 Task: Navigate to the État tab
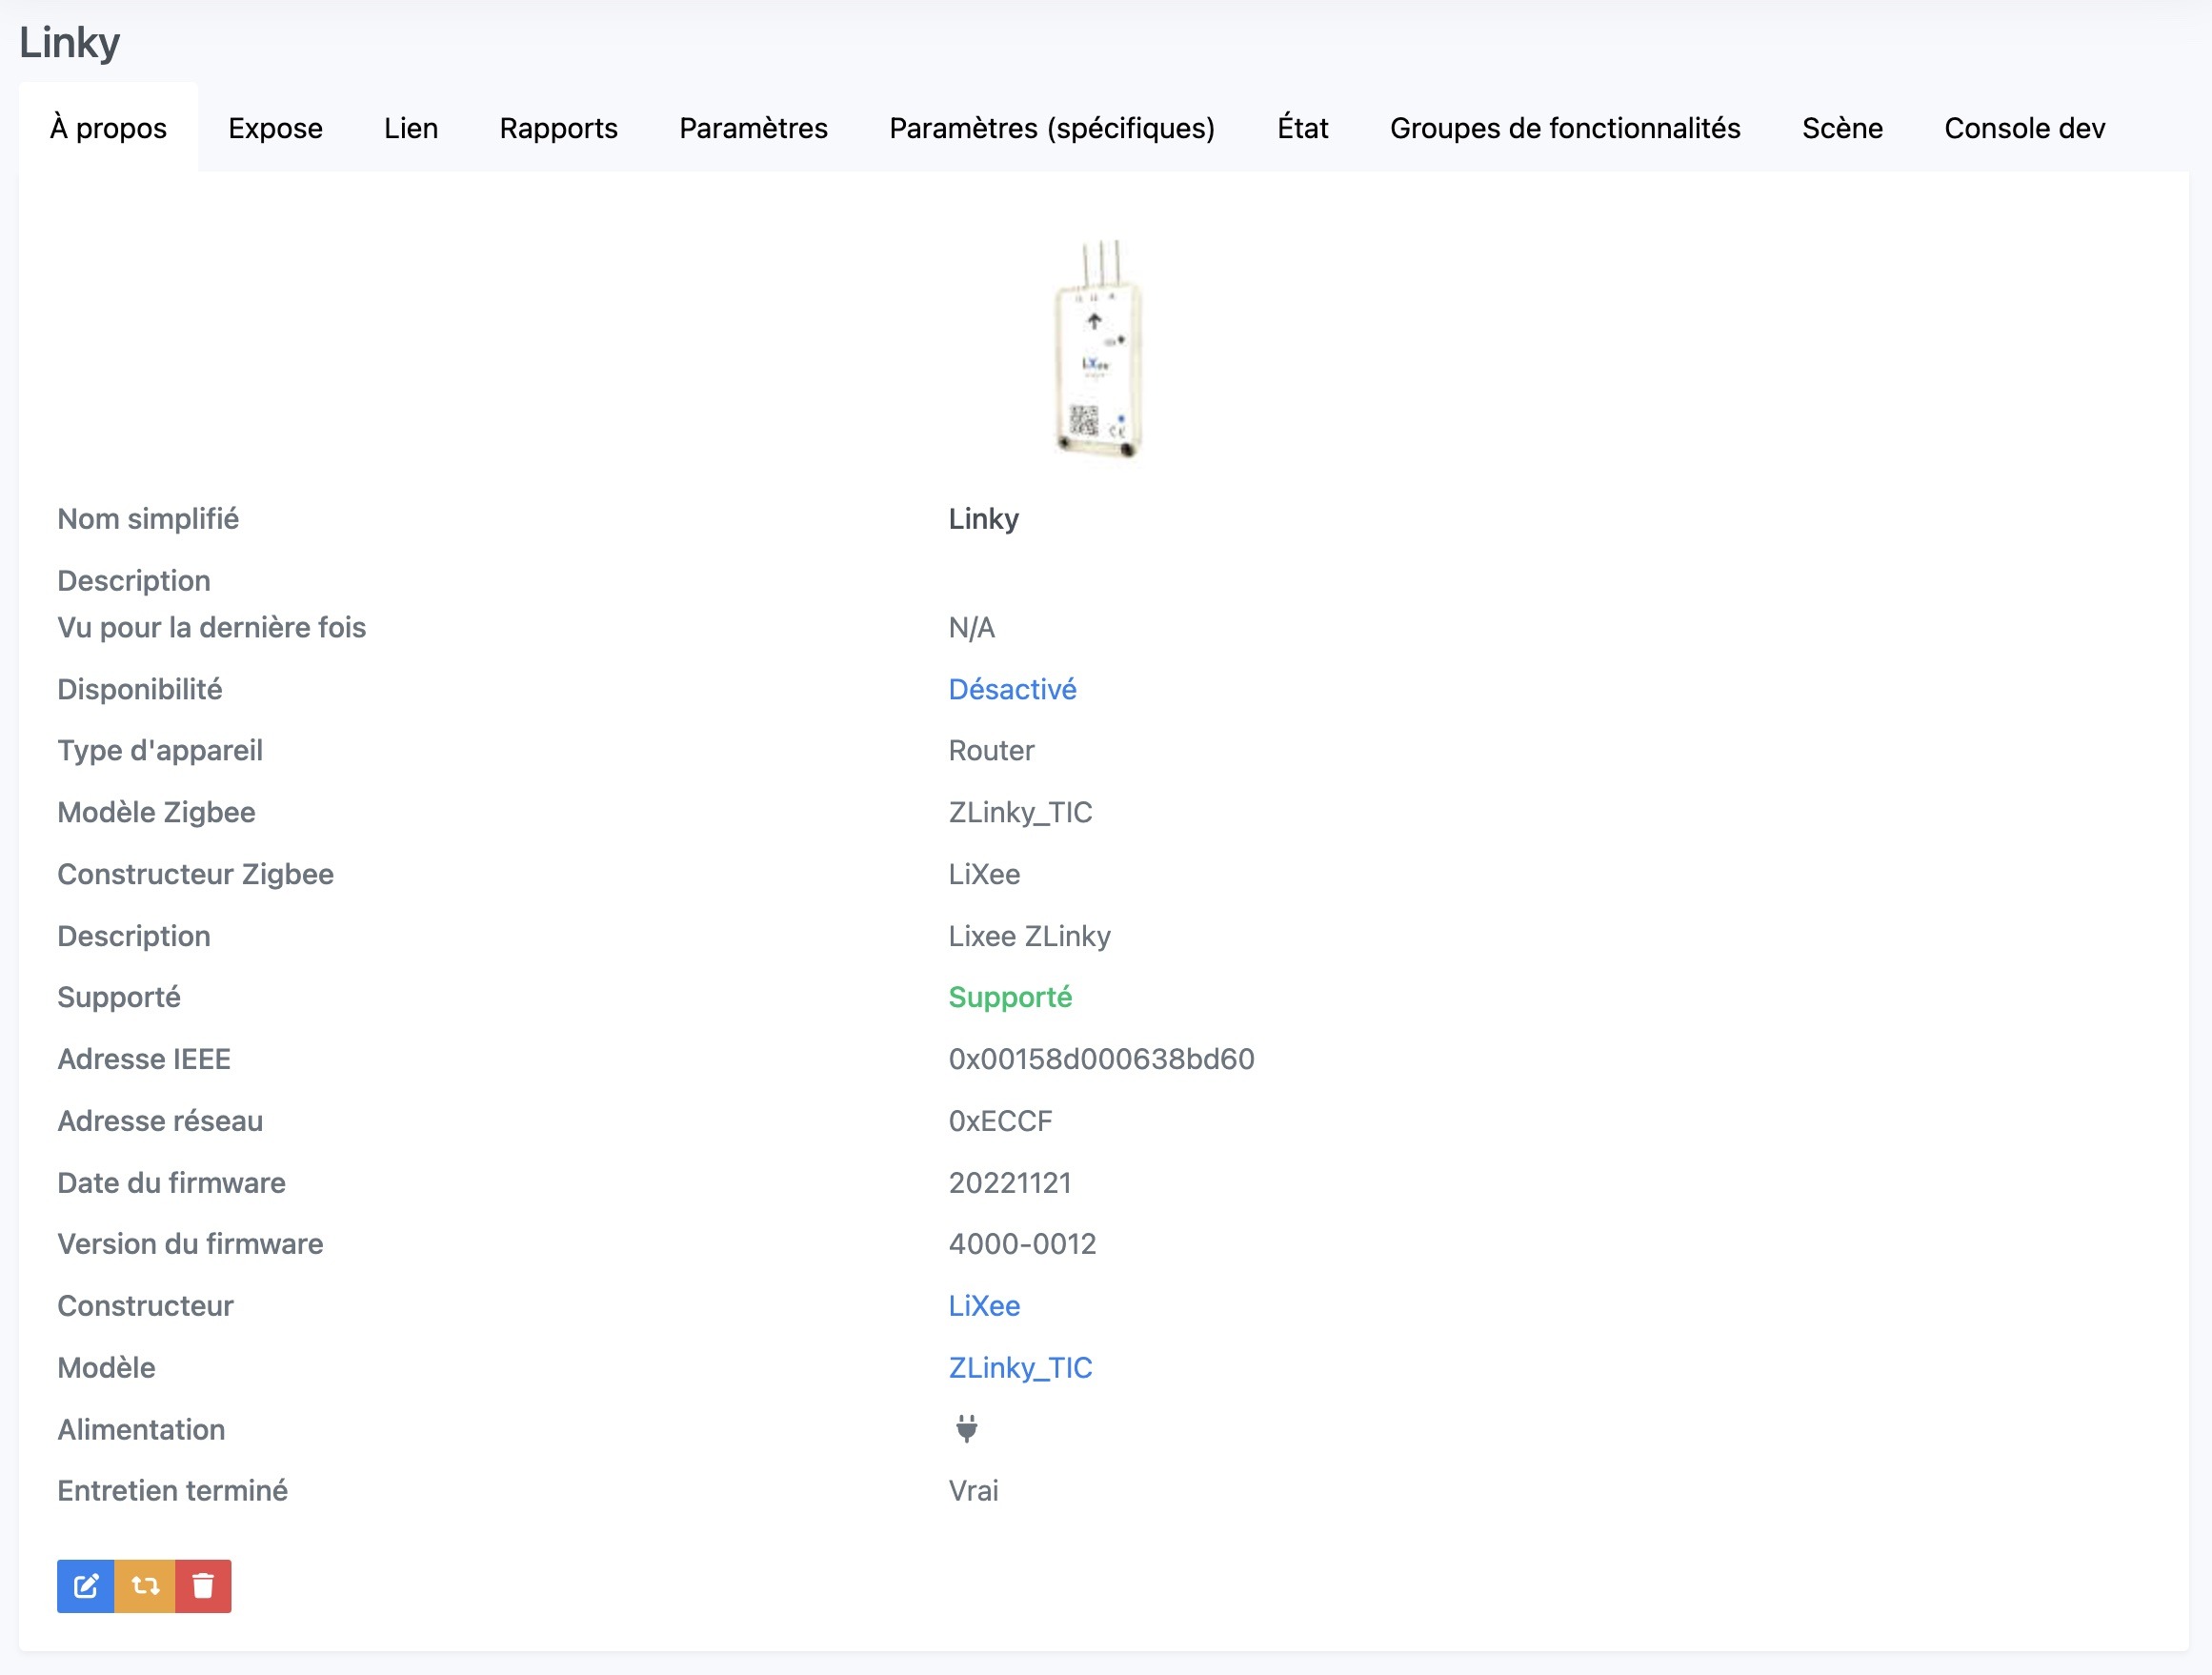click(1301, 125)
